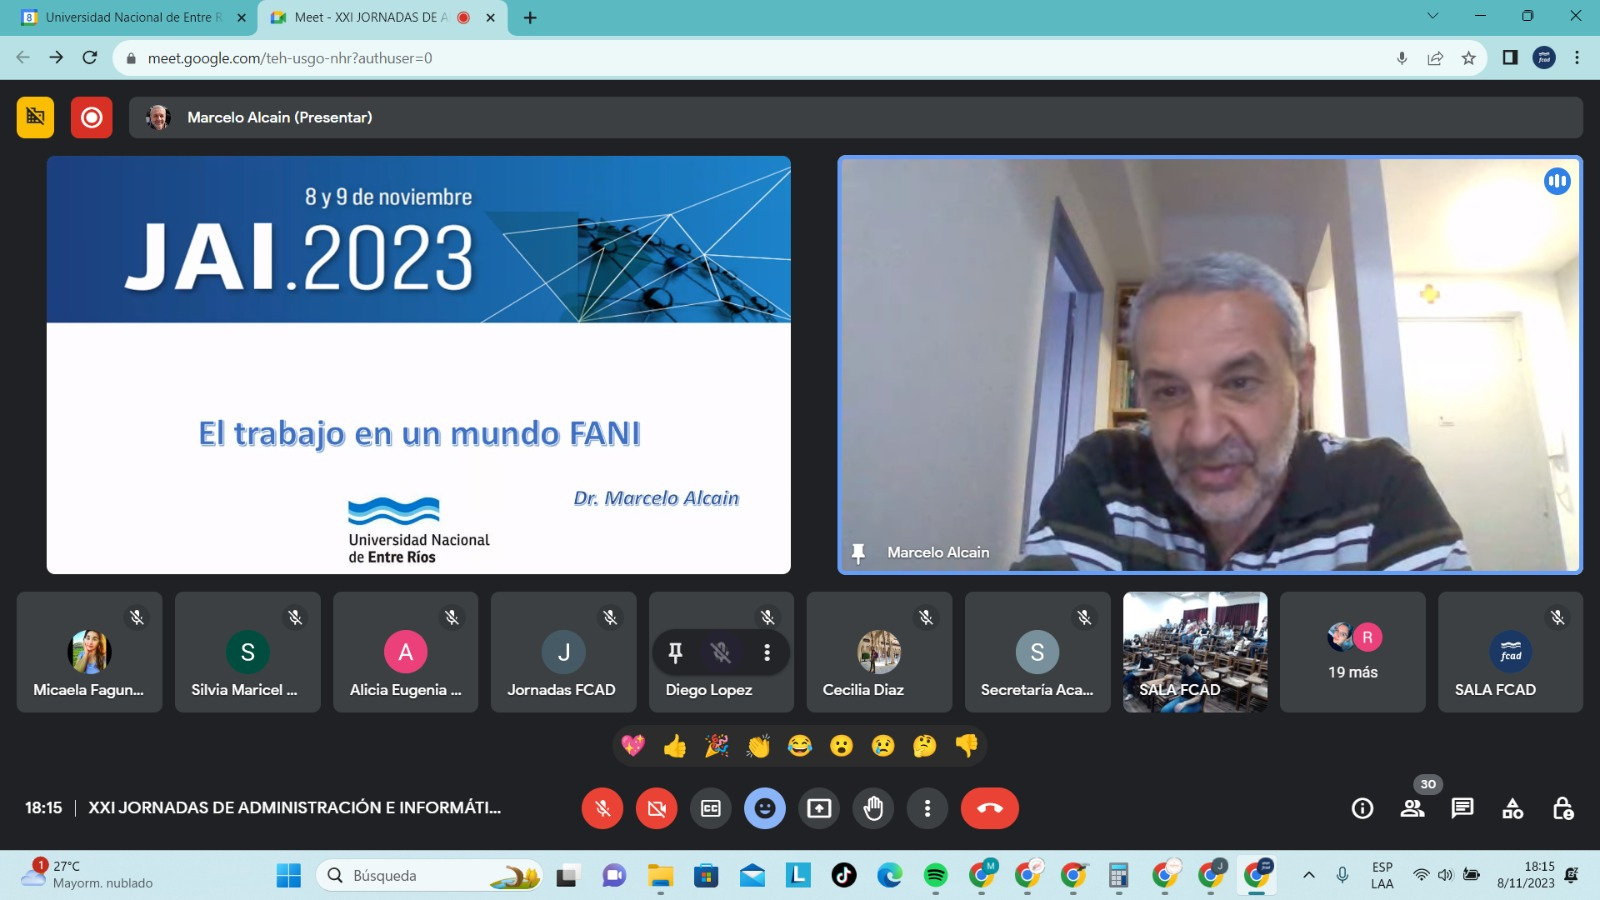The height and width of the screenshot is (900, 1600).
Task: Open meeting details info icon
Action: tap(1362, 808)
